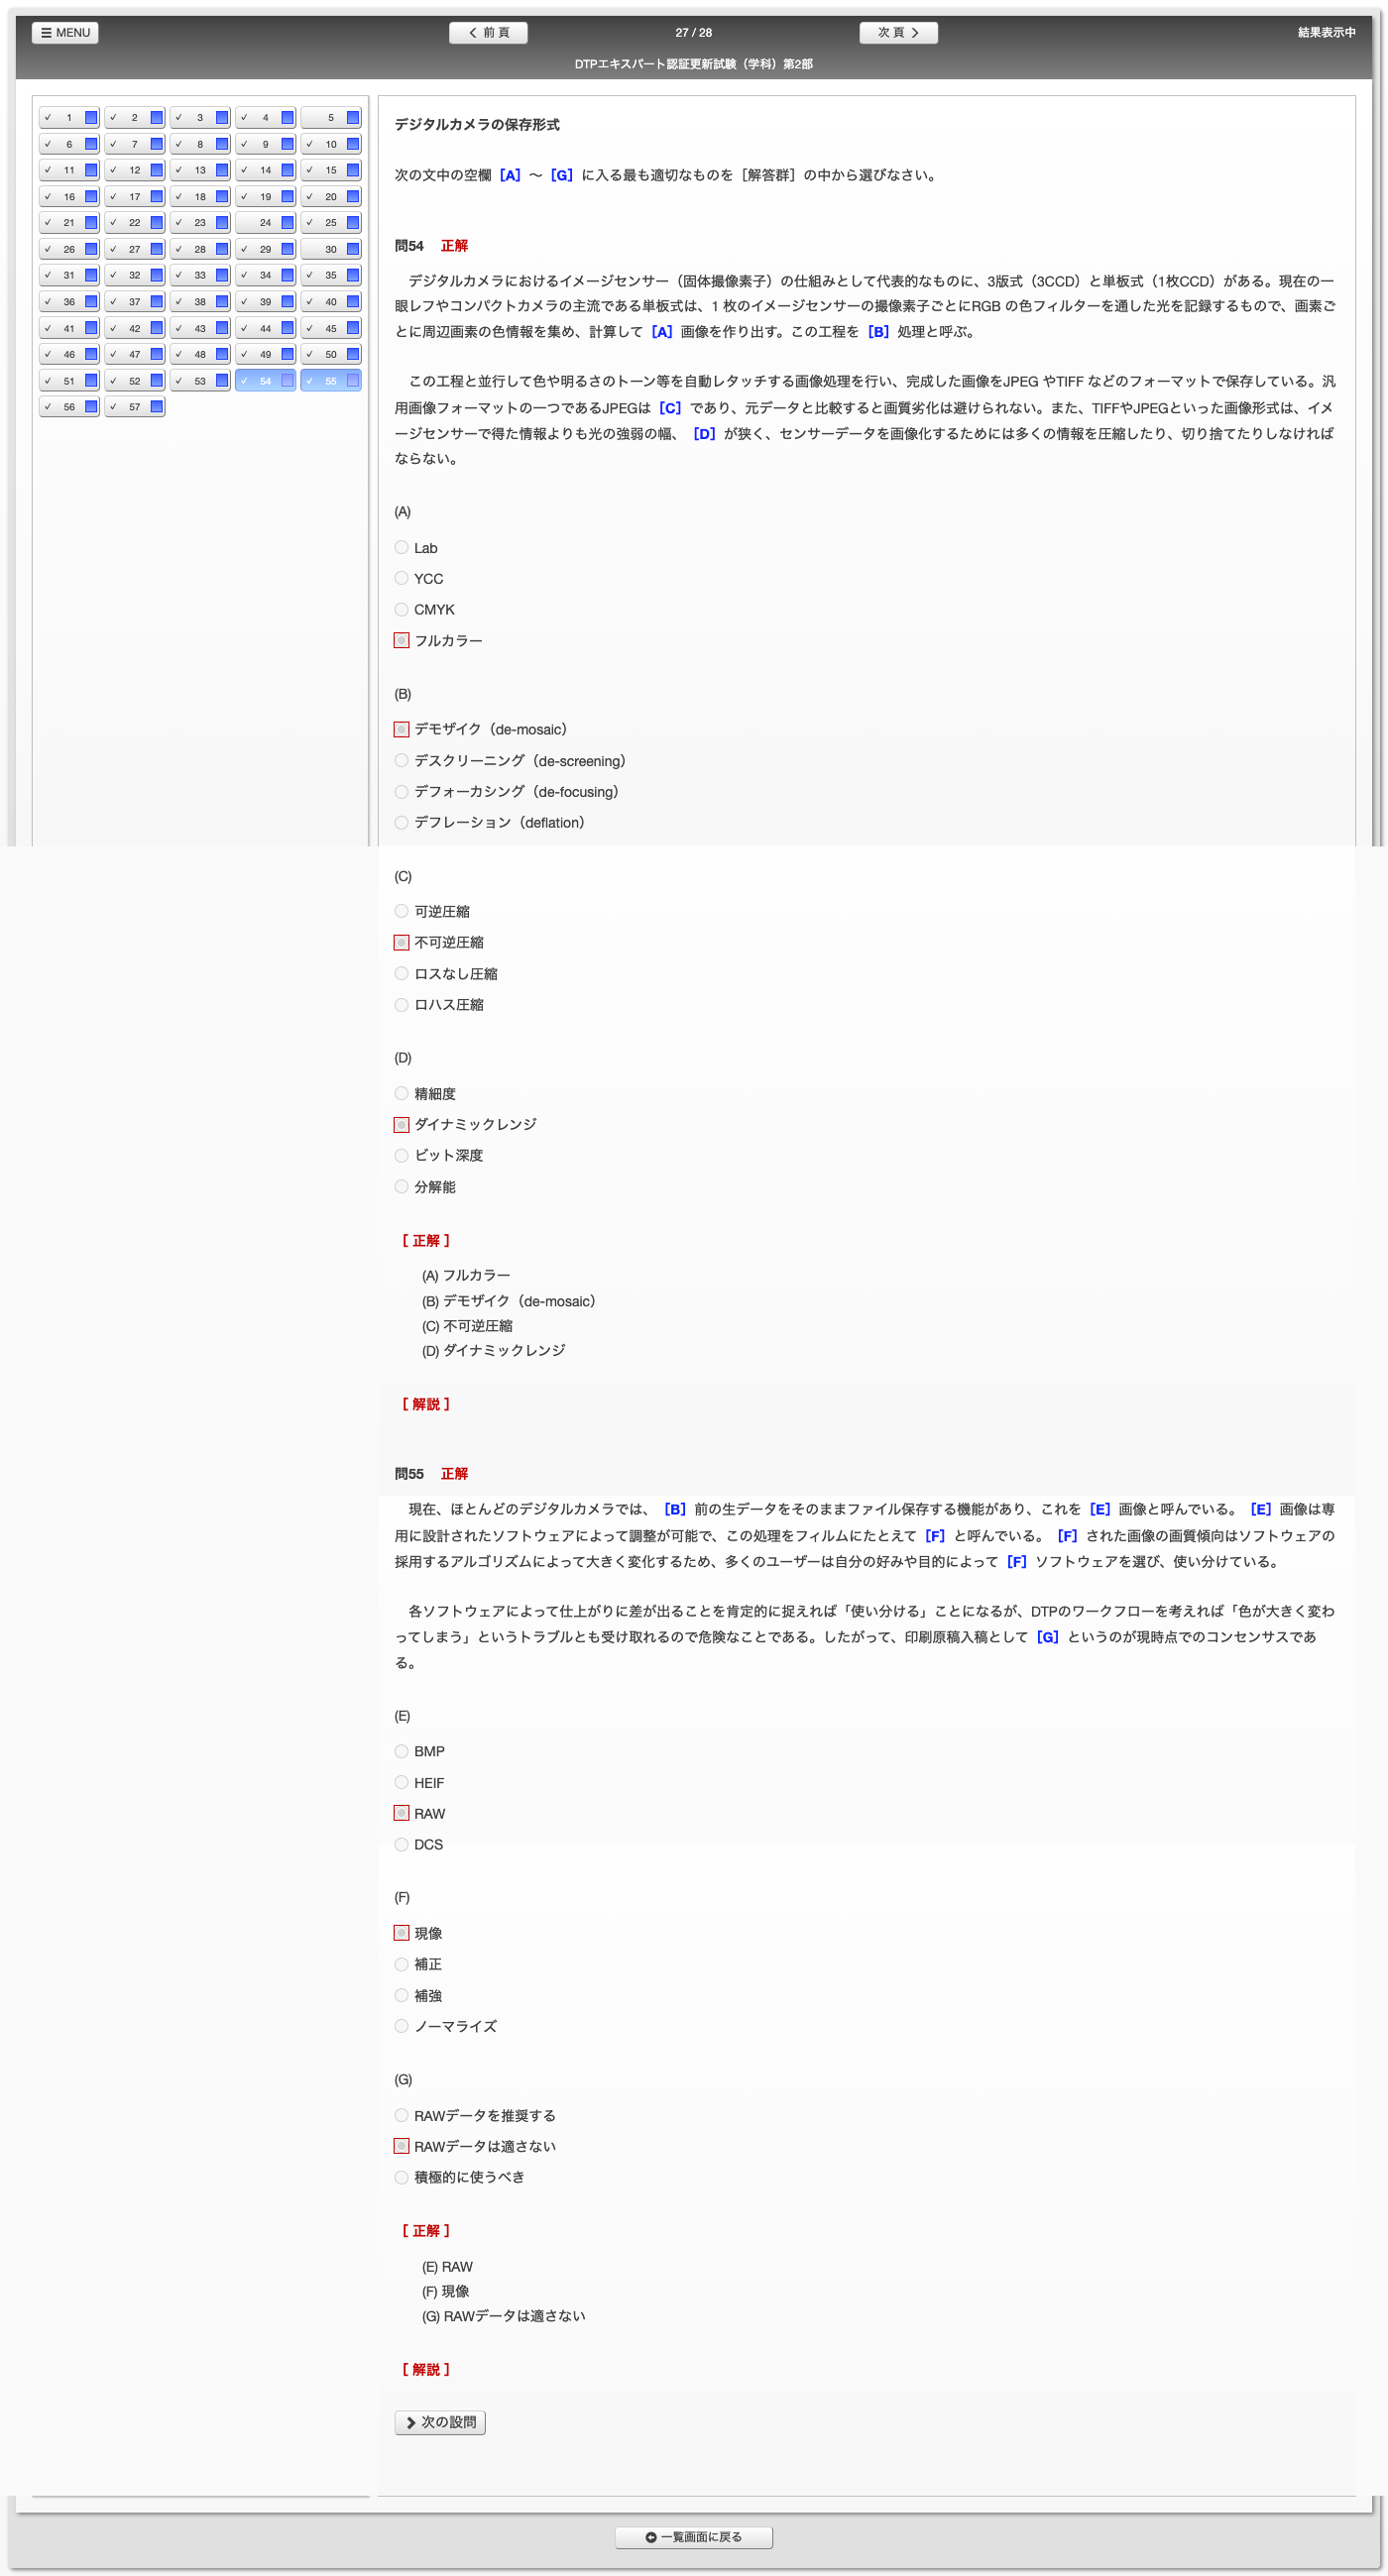
Task: Open the MENU hamburger button
Action: (64, 33)
